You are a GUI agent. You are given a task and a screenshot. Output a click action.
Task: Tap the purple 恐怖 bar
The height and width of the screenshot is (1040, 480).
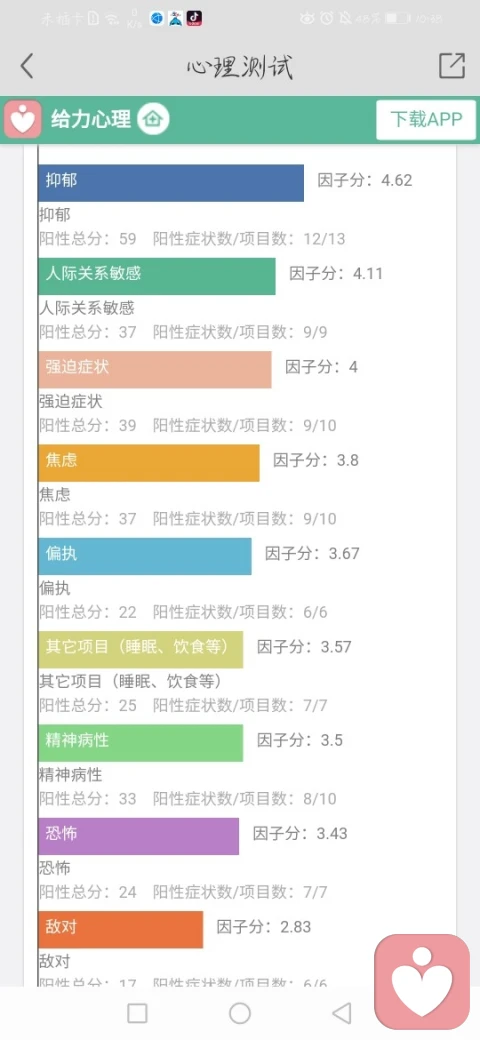139,836
